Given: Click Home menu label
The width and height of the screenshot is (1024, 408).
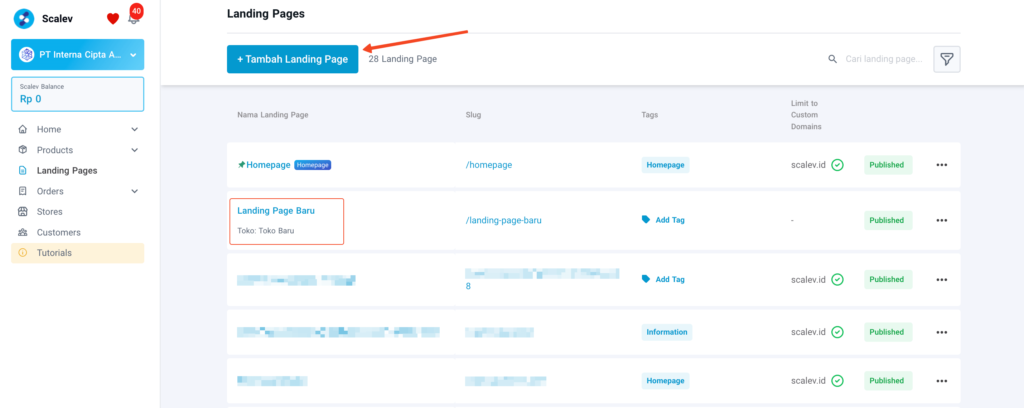Looking at the screenshot, I should click(x=49, y=129).
